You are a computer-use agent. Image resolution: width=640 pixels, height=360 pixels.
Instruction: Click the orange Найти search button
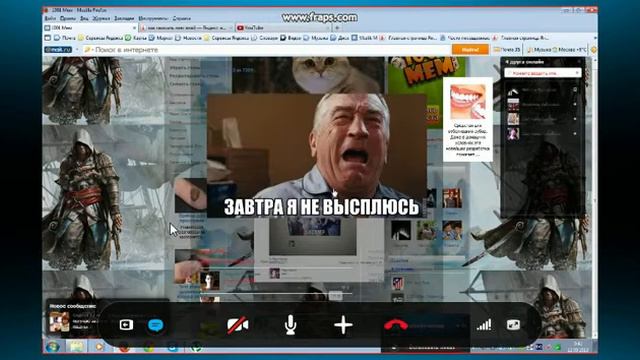pyautogui.click(x=470, y=49)
